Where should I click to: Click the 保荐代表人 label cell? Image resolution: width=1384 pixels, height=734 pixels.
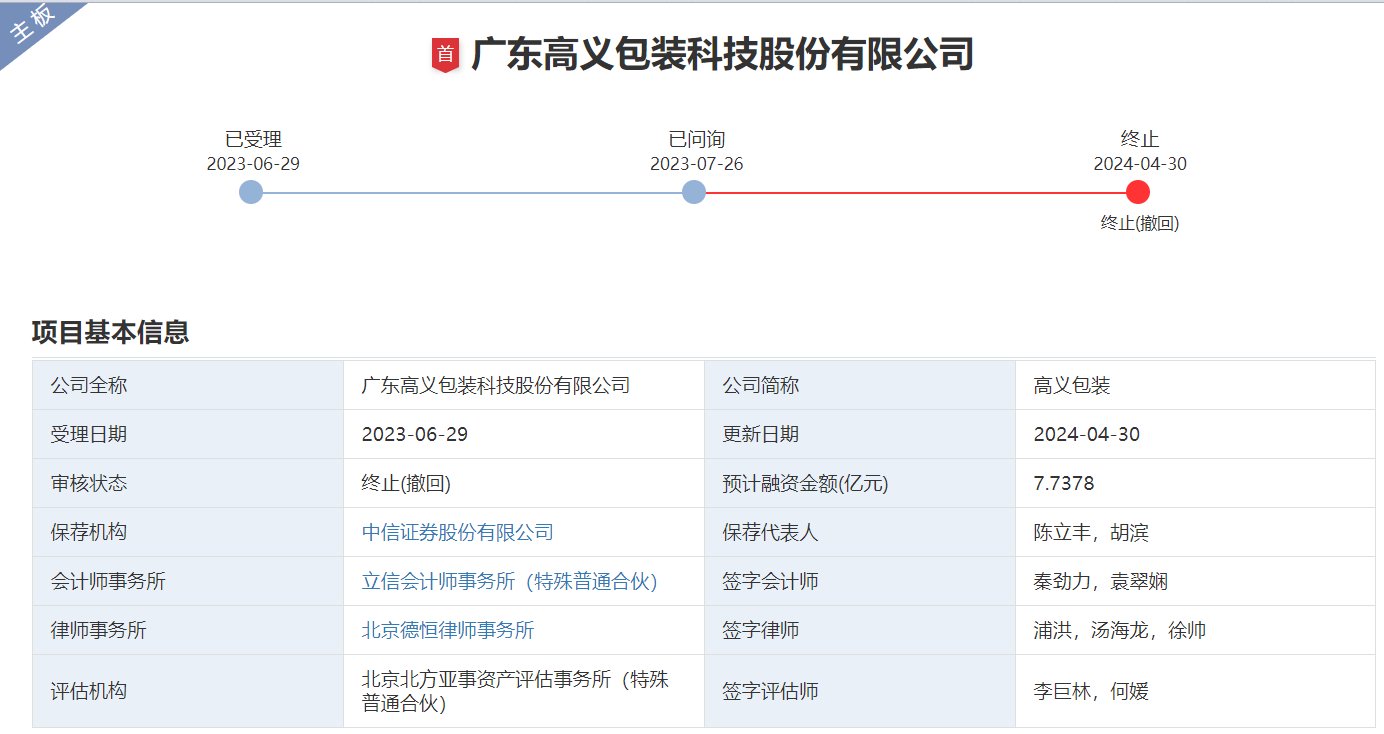click(860, 533)
